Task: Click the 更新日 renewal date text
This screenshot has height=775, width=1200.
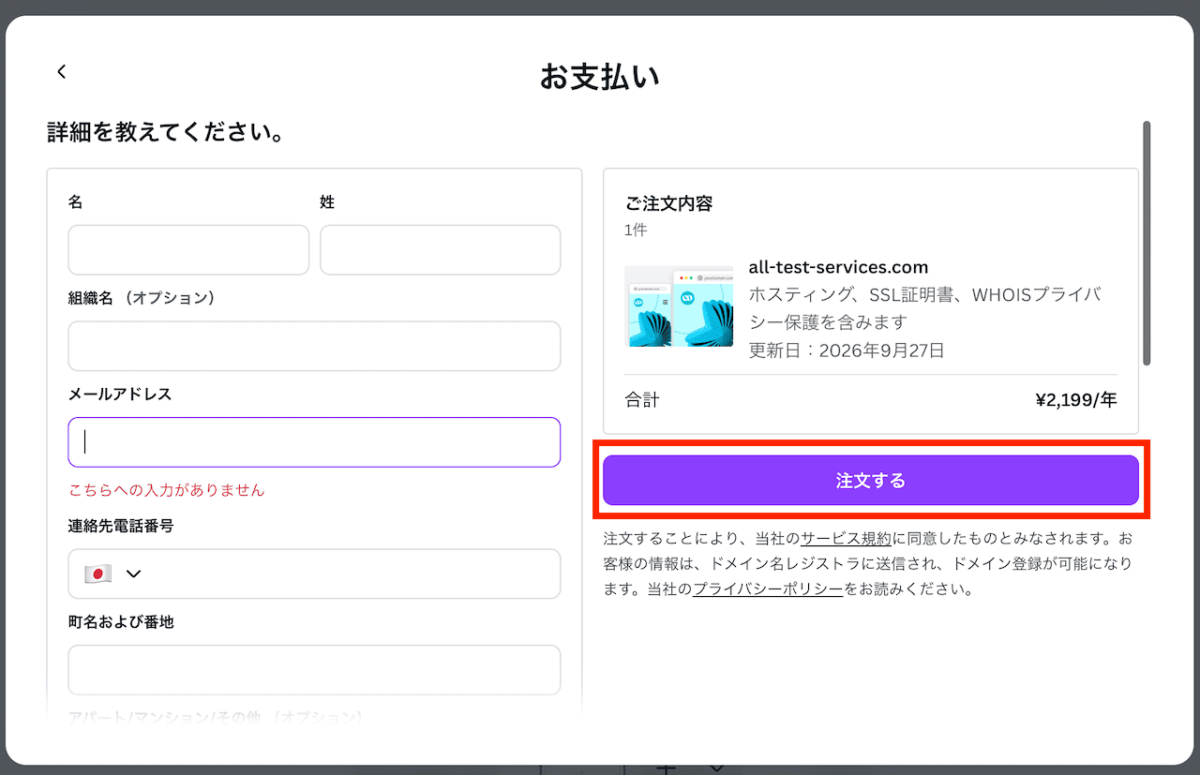Action: click(x=846, y=350)
